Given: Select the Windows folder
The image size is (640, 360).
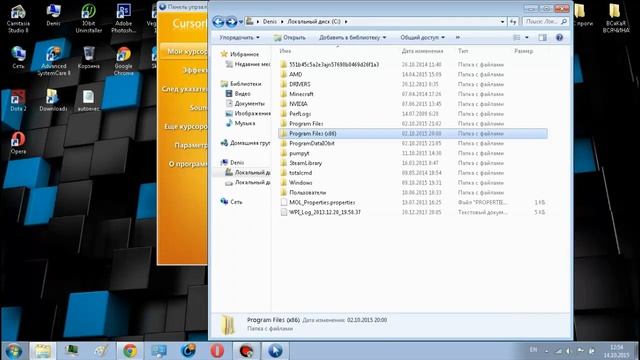Looking at the screenshot, I should [x=413, y=182].
